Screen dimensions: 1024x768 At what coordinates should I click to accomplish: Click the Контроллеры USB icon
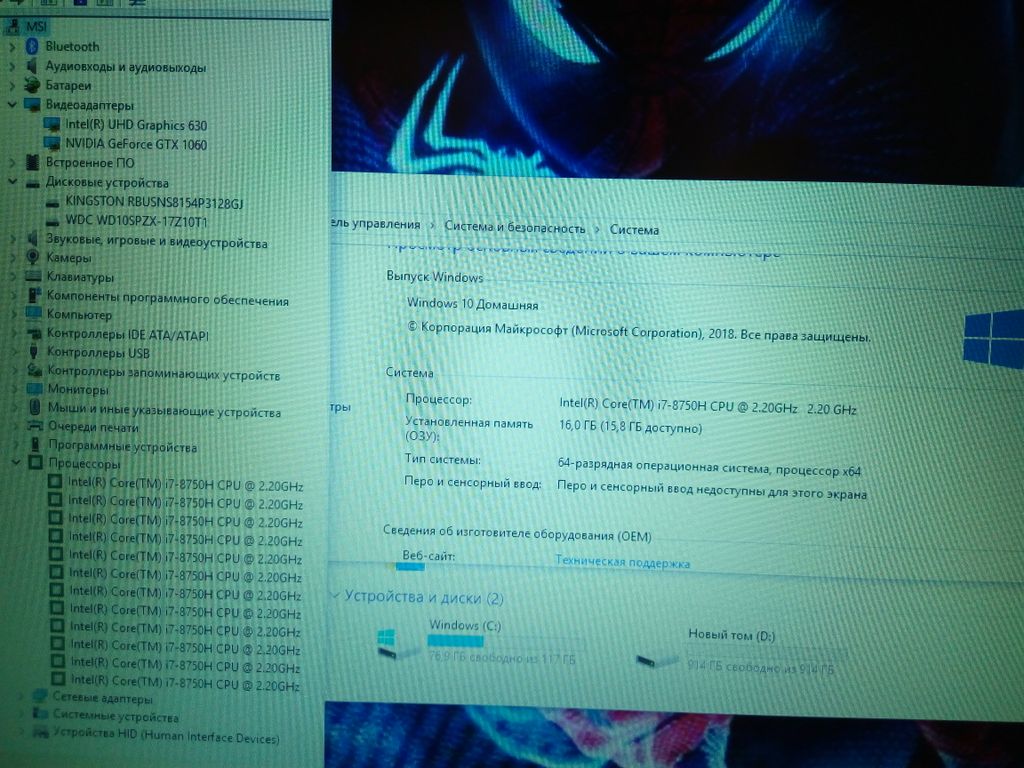point(34,352)
